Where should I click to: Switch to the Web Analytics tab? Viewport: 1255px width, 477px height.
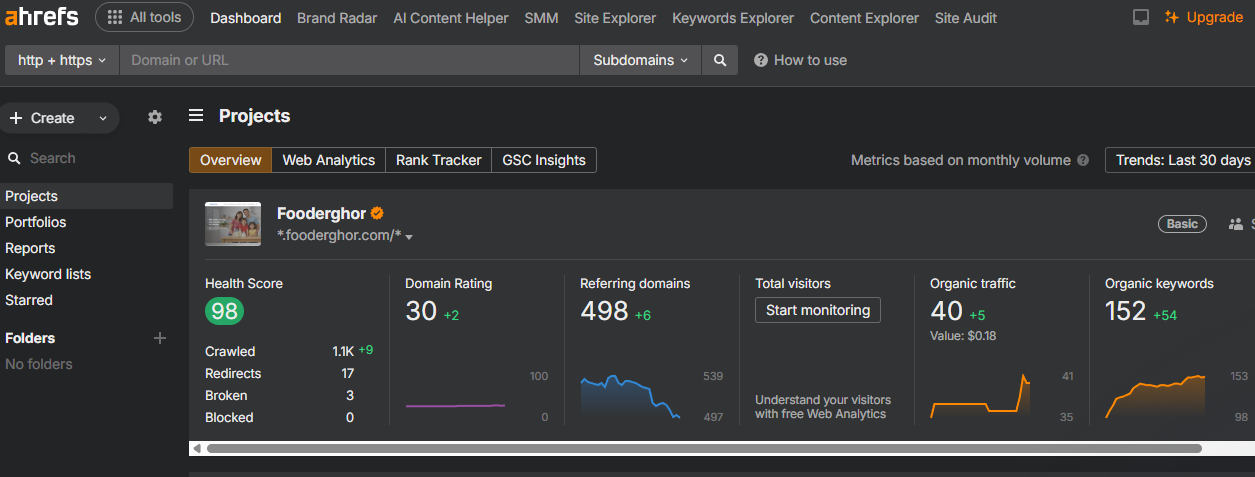[328, 160]
